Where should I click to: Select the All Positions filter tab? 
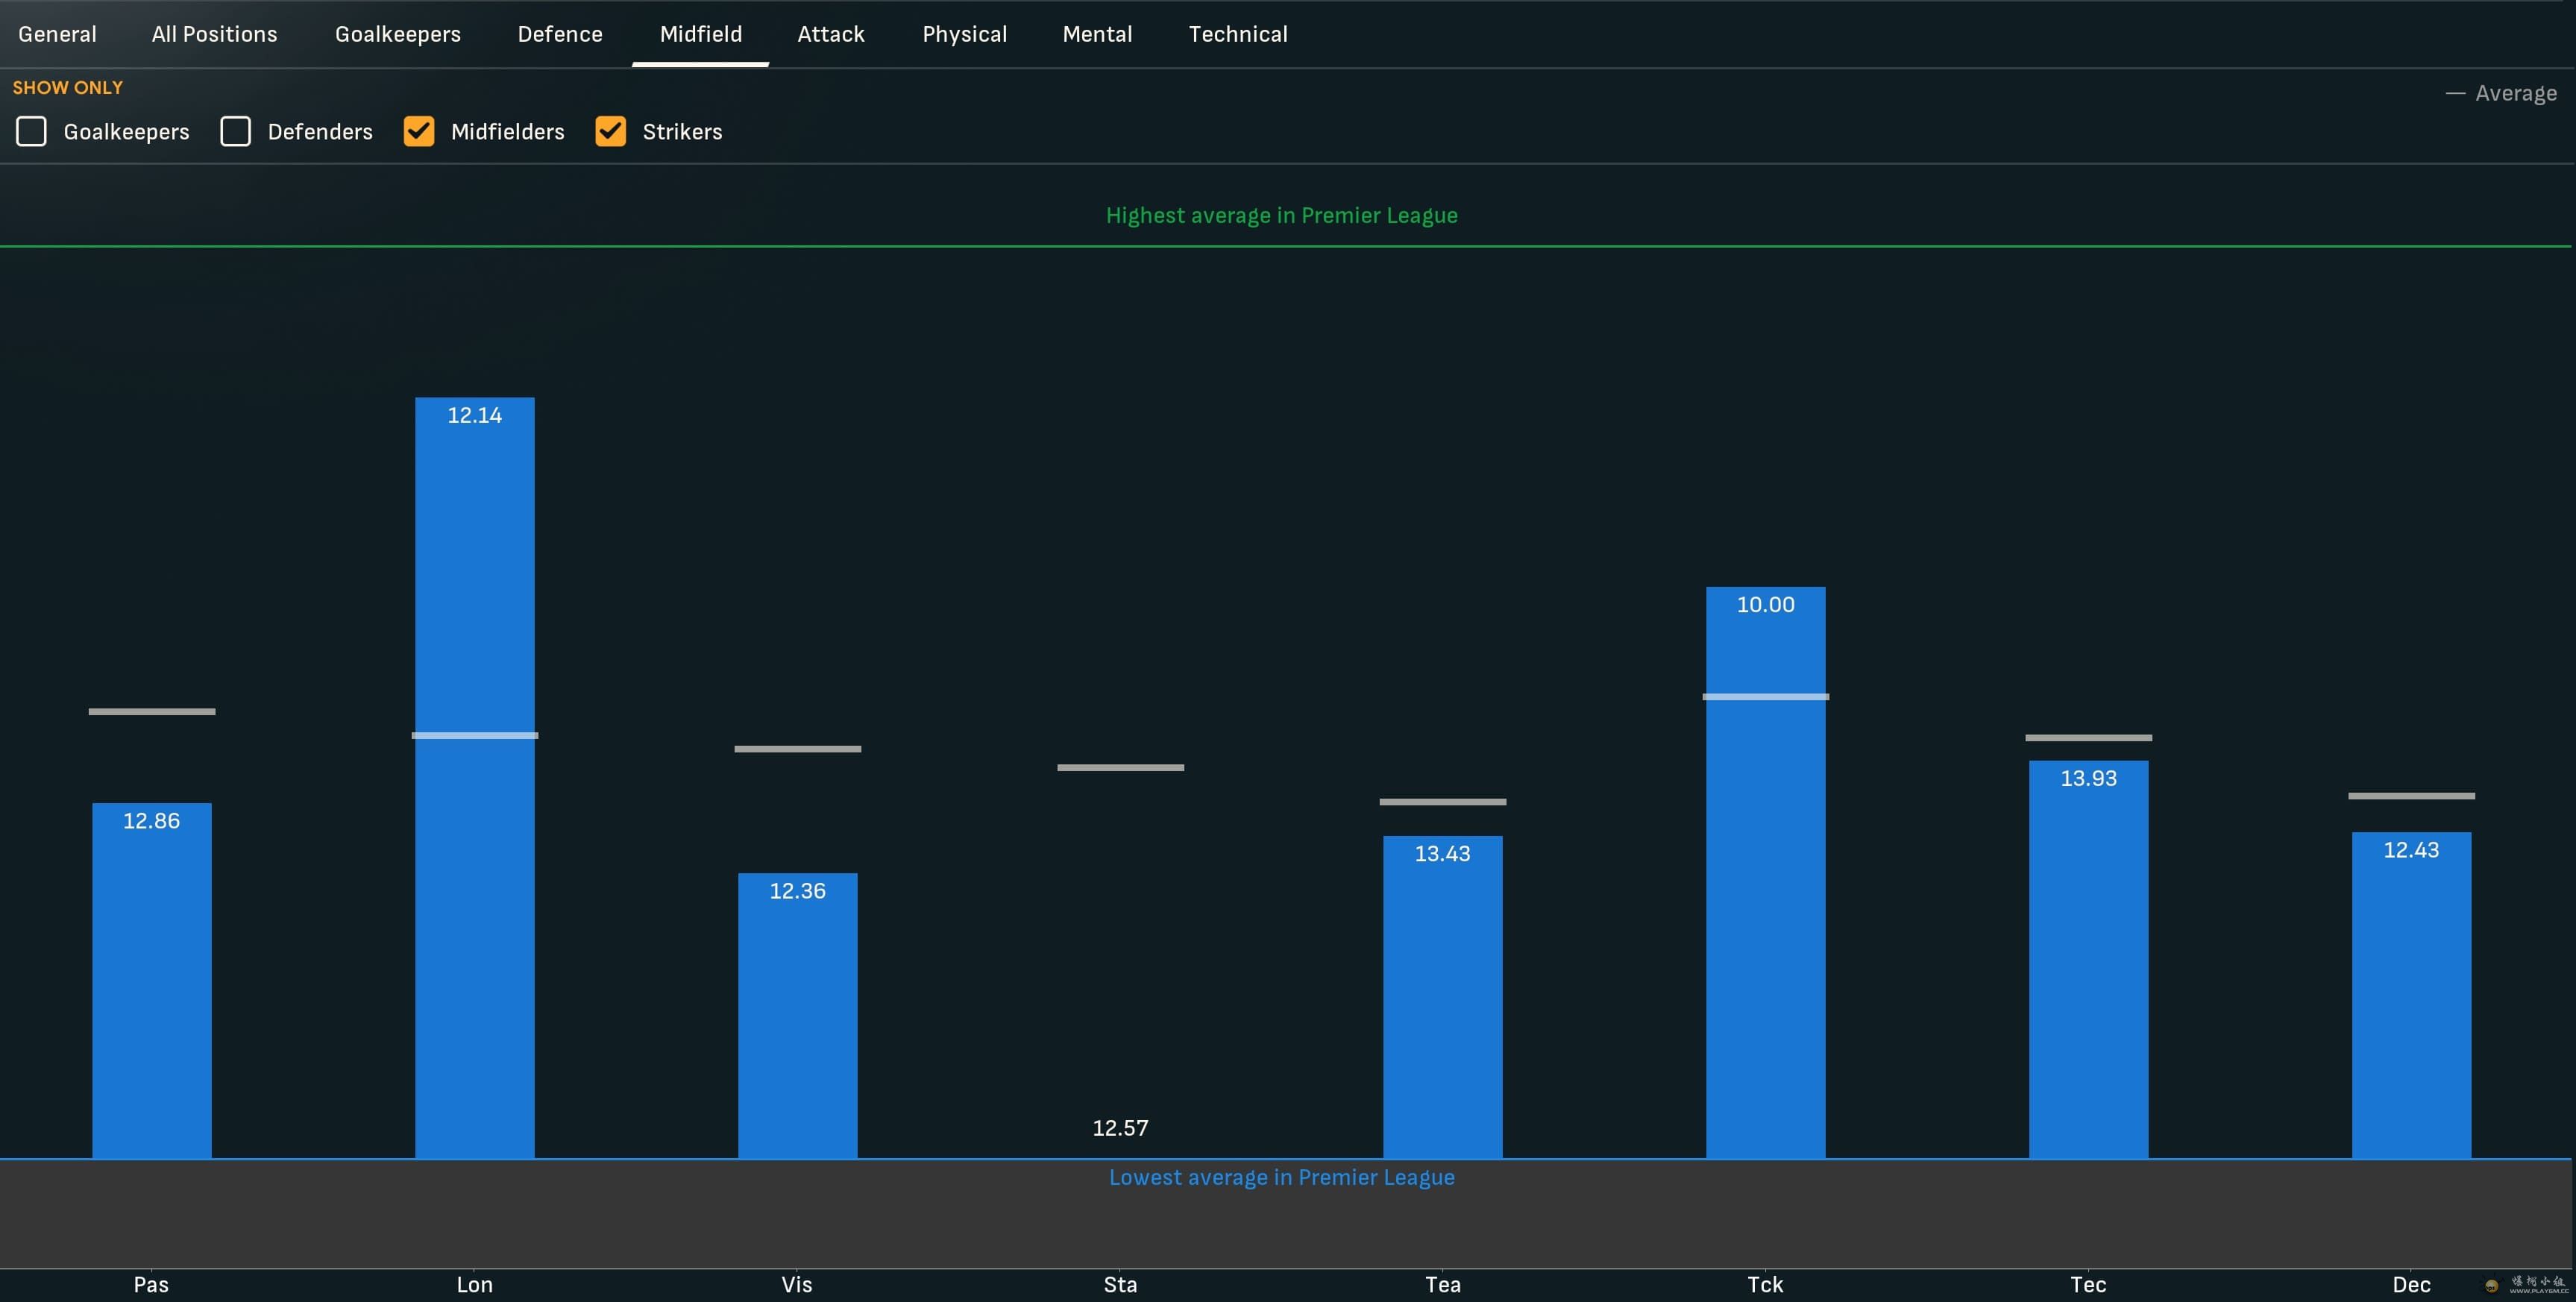213,35
